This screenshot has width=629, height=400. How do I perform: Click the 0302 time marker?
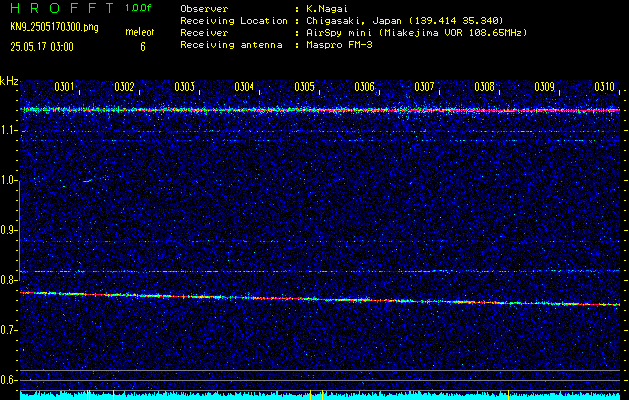(124, 87)
